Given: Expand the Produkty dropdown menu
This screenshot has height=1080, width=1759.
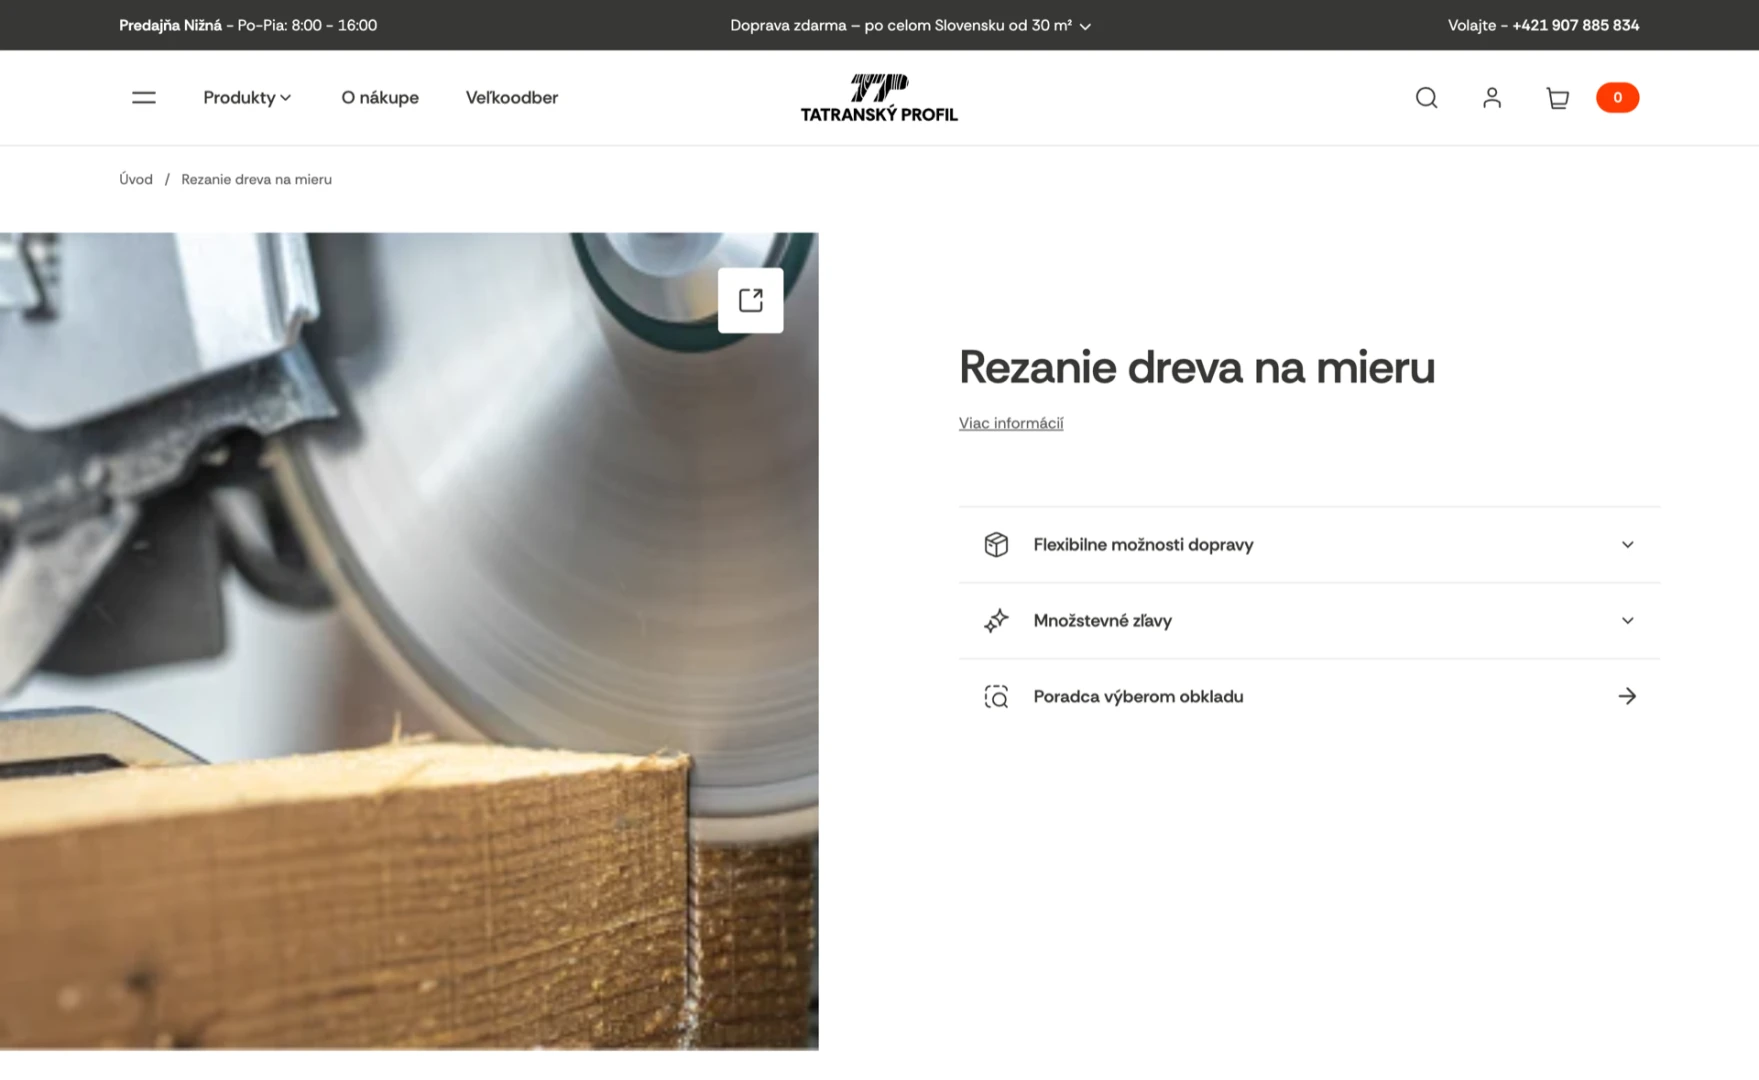Looking at the screenshot, I should coord(247,98).
